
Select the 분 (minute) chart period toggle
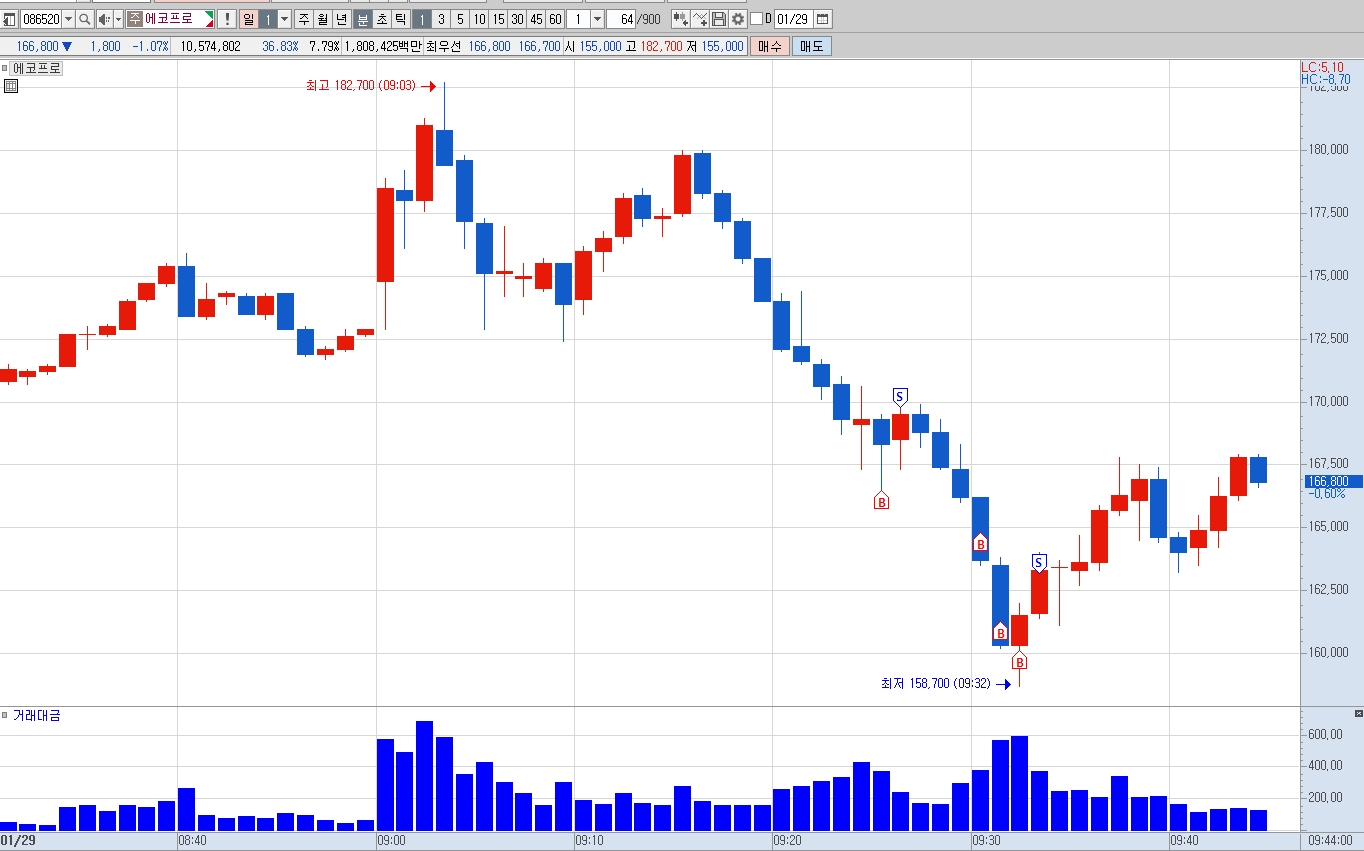tap(362, 19)
